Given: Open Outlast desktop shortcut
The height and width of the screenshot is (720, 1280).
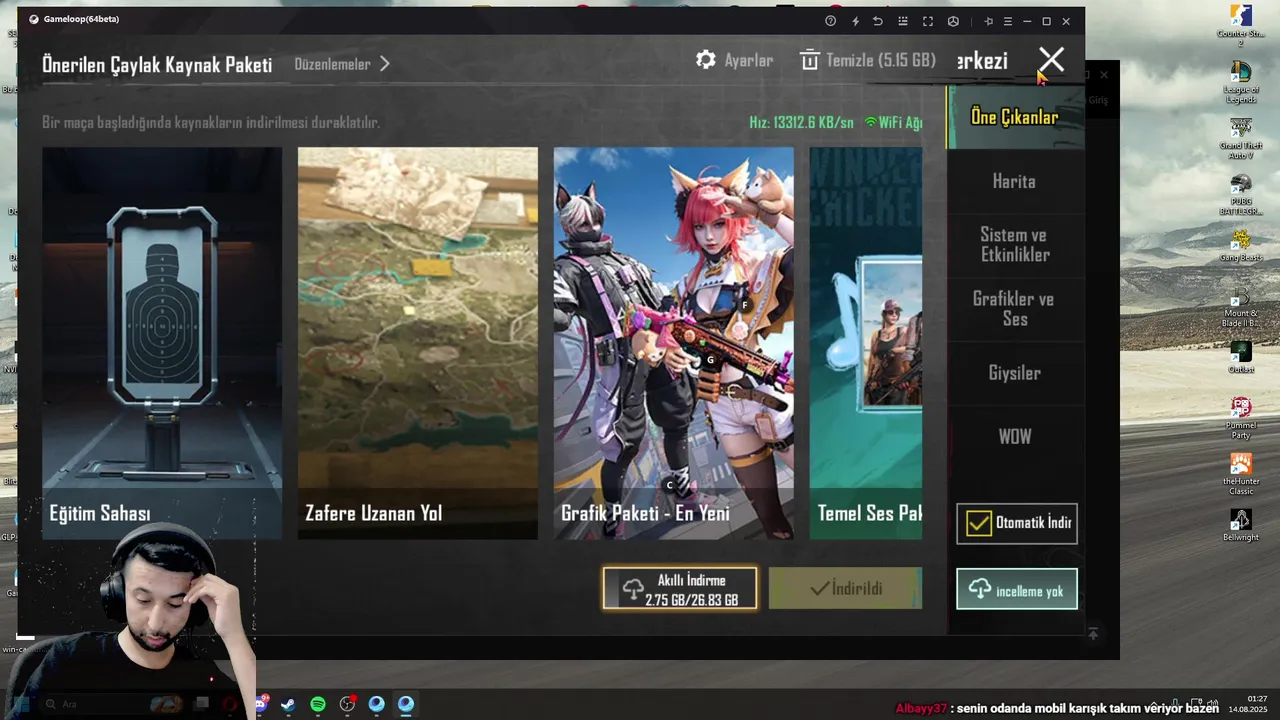Looking at the screenshot, I should (1241, 357).
